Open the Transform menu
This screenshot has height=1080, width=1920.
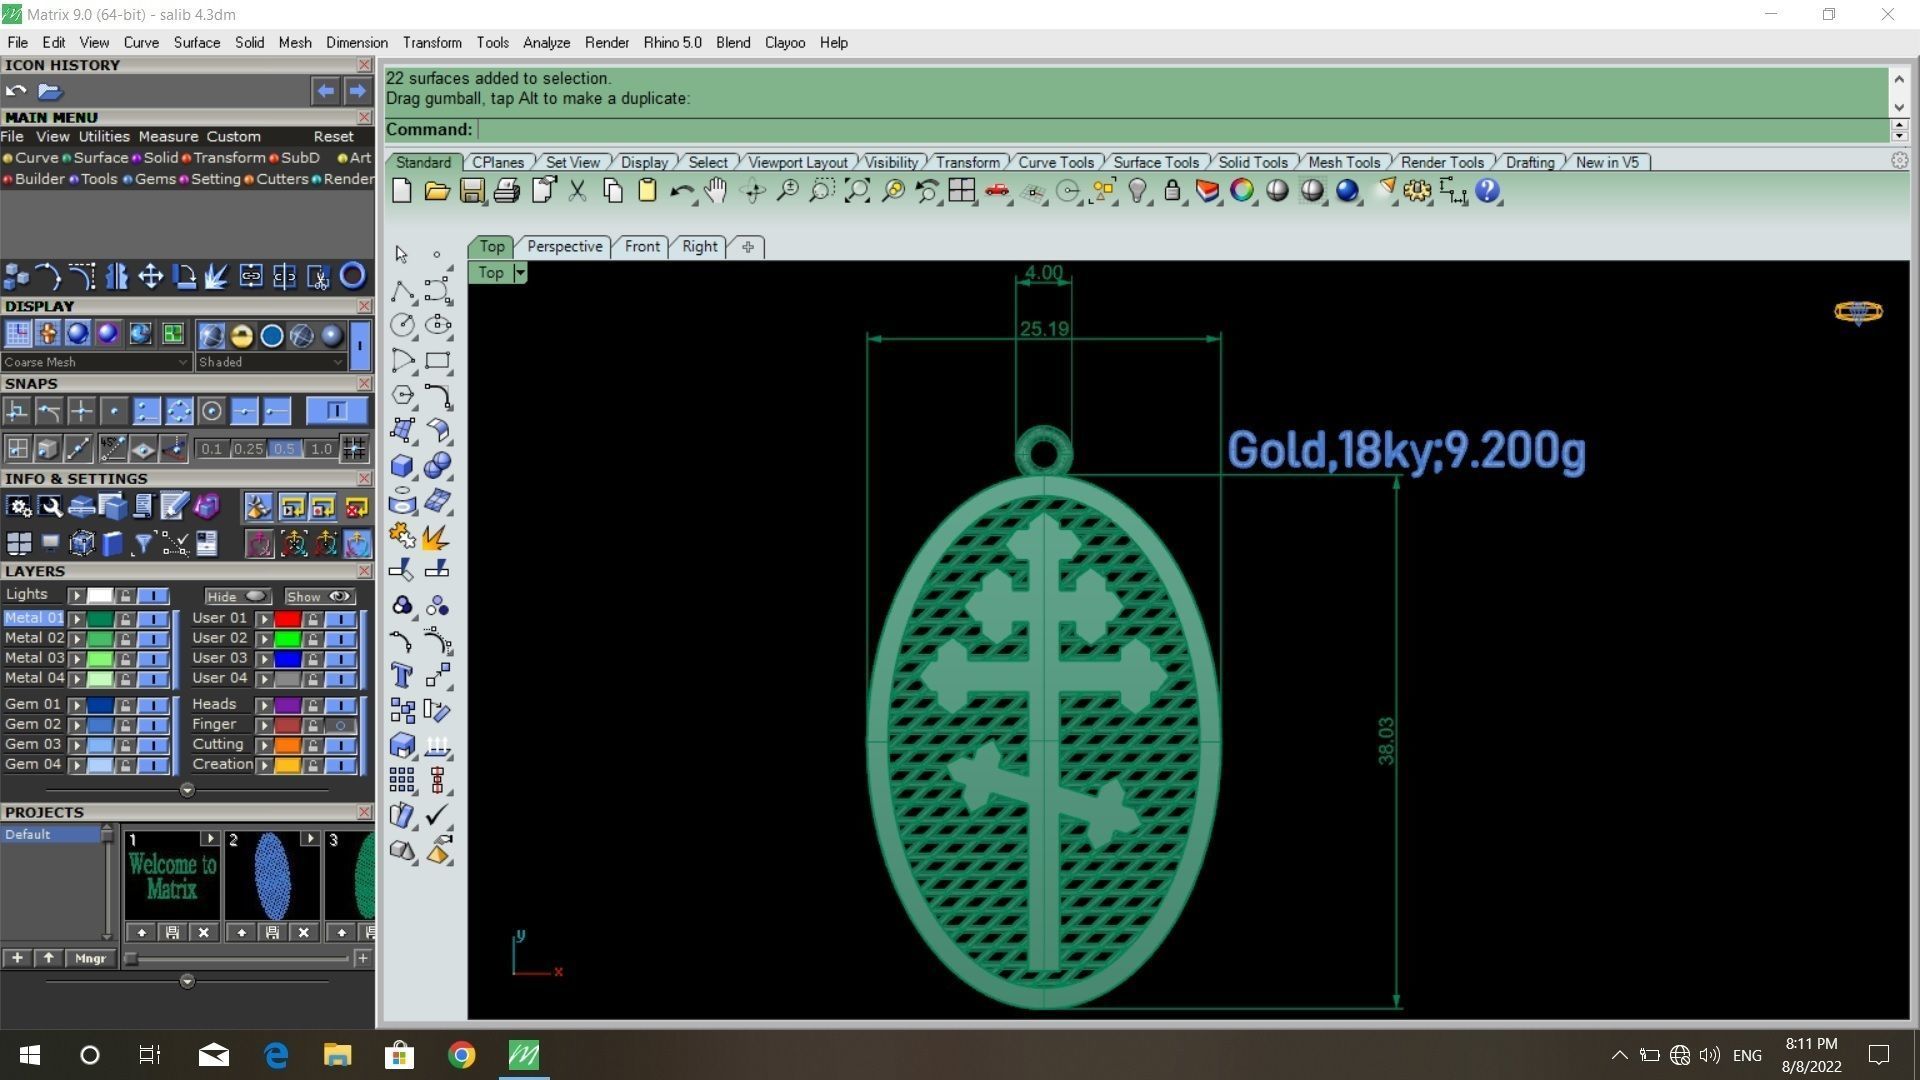coord(432,43)
